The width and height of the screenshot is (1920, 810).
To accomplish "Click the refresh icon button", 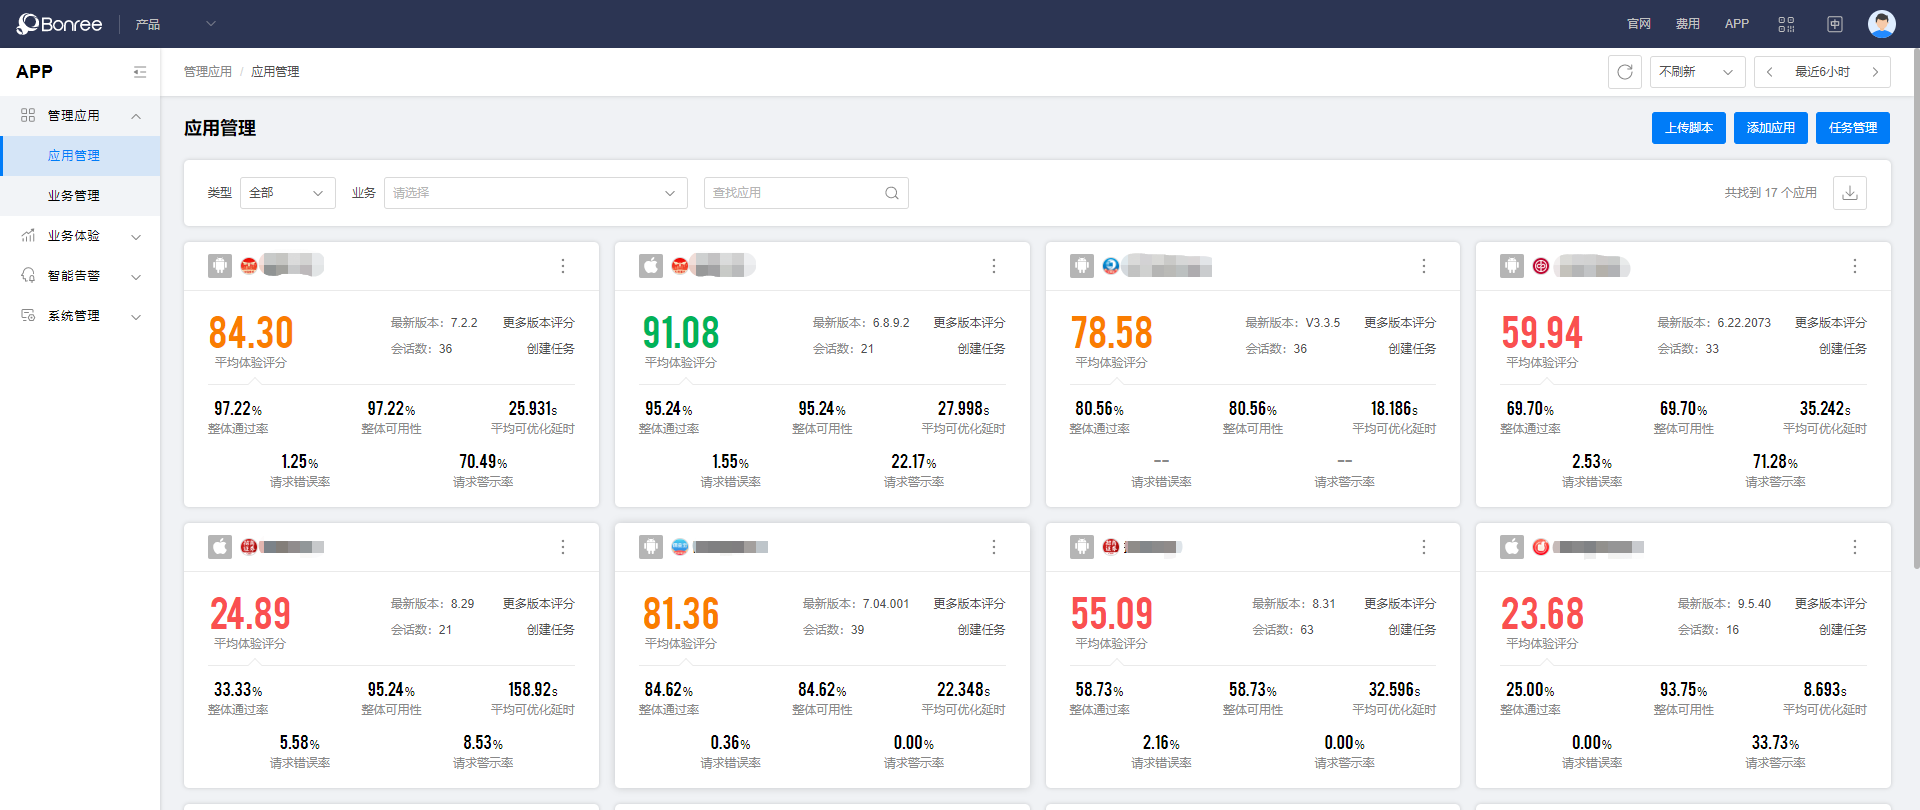I will click(1625, 72).
